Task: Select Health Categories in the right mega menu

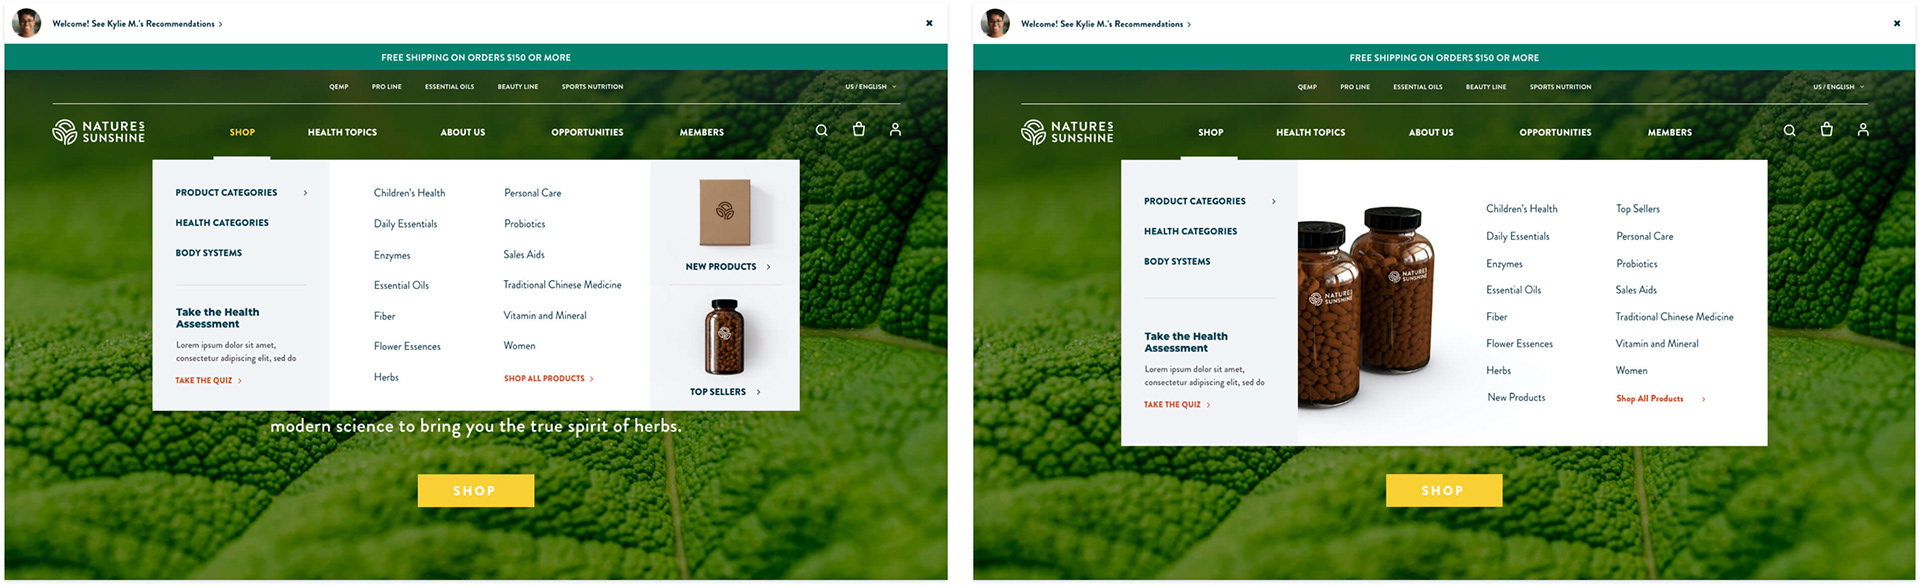Action: (x=1190, y=231)
